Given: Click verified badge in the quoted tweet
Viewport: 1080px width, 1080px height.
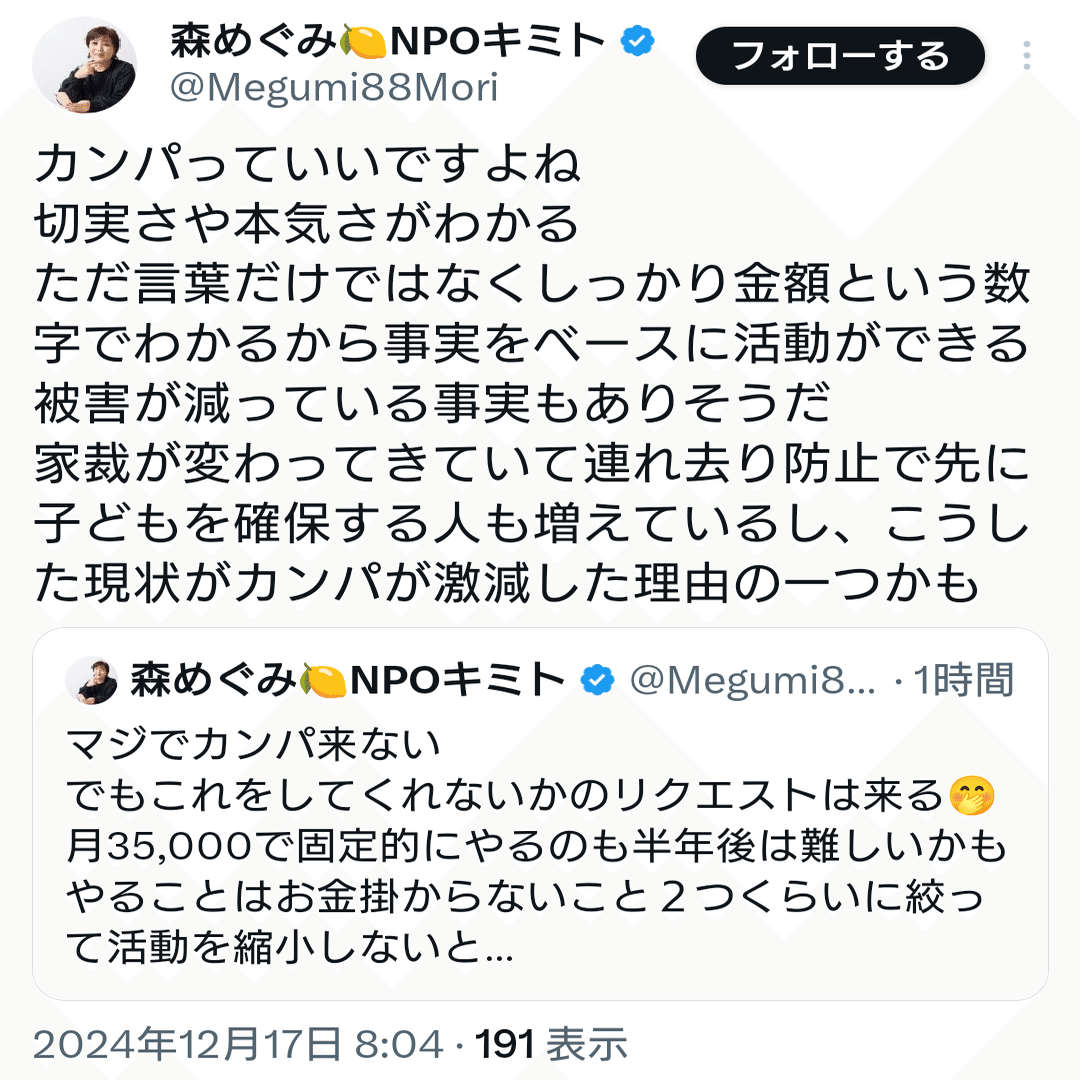Looking at the screenshot, I should 597,680.
